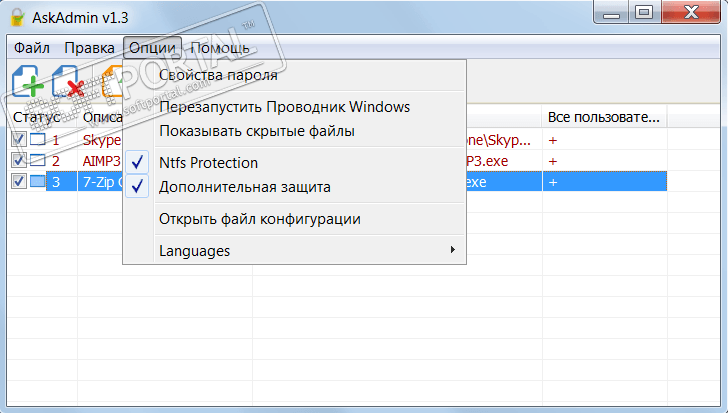The height and width of the screenshot is (413, 728).
Task: Choose Перезапустить Проводник Windows
Action: point(284,107)
